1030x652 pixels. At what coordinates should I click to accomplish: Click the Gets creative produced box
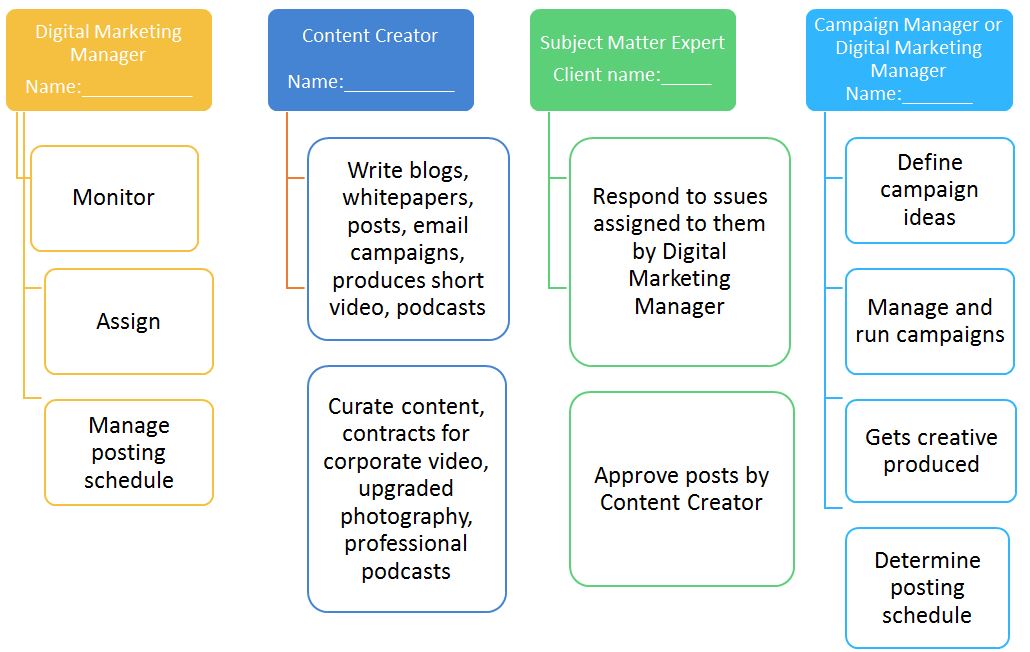(929, 451)
